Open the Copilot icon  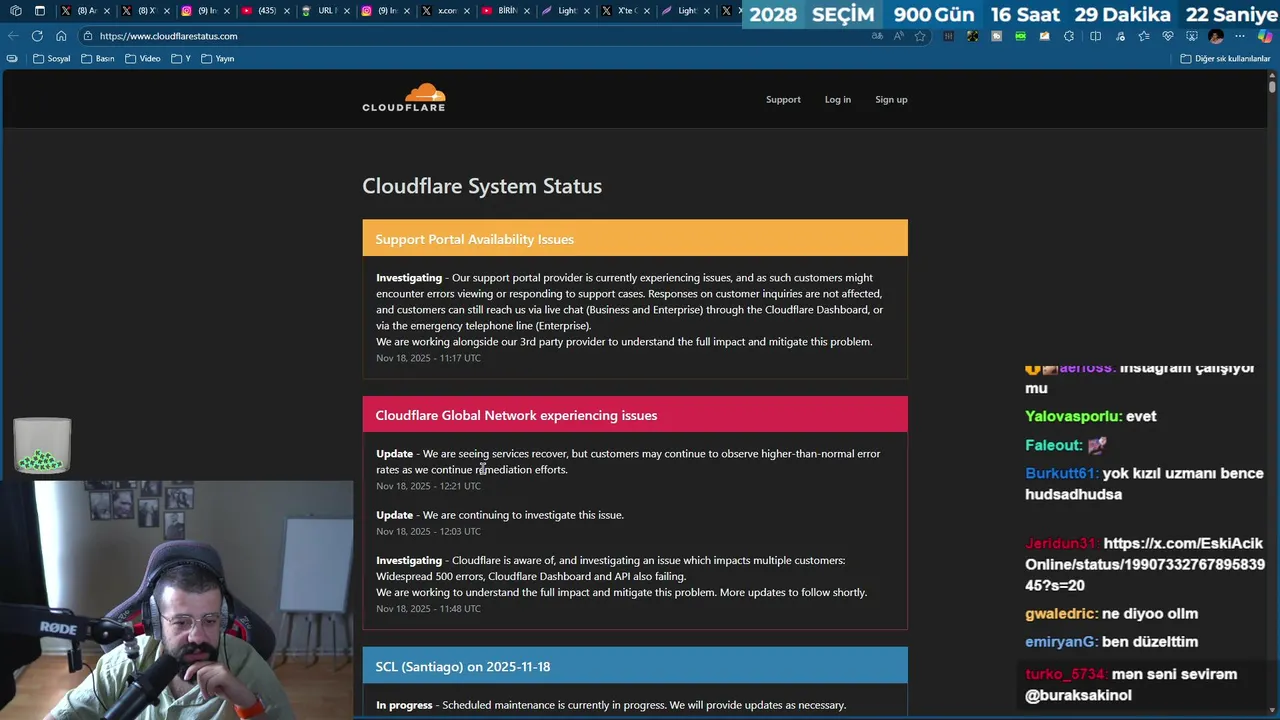[1265, 36]
